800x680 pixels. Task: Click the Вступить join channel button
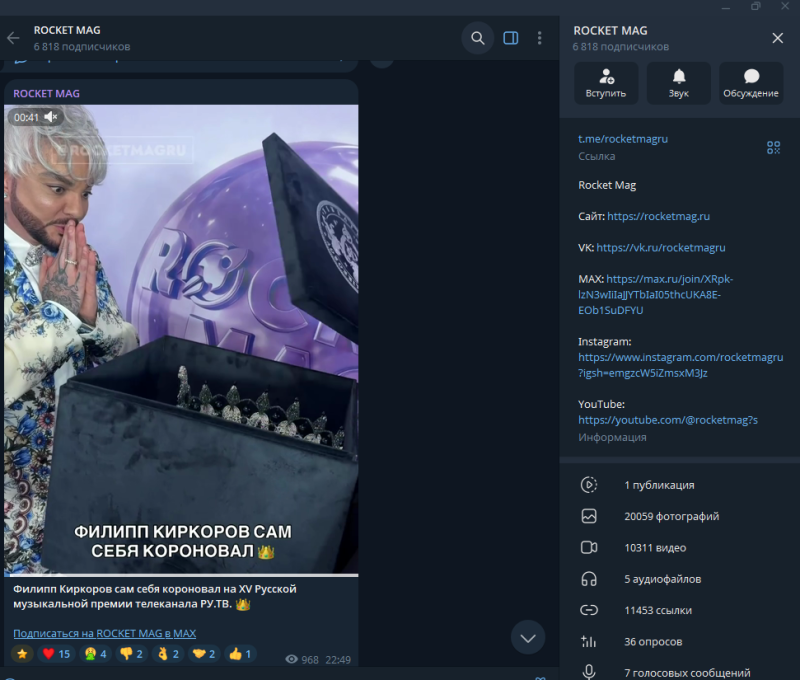pyautogui.click(x=606, y=83)
